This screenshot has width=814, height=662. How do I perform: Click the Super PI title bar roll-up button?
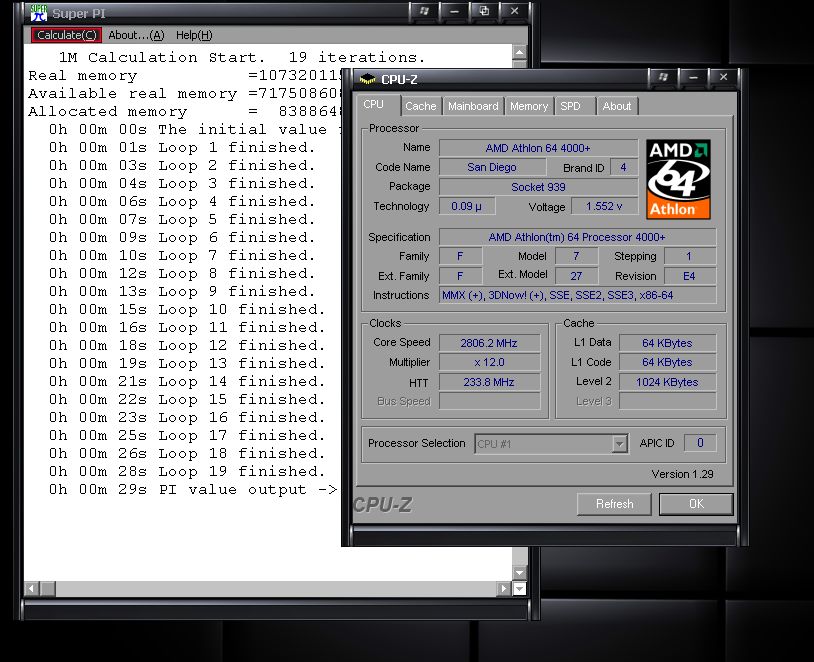click(424, 11)
